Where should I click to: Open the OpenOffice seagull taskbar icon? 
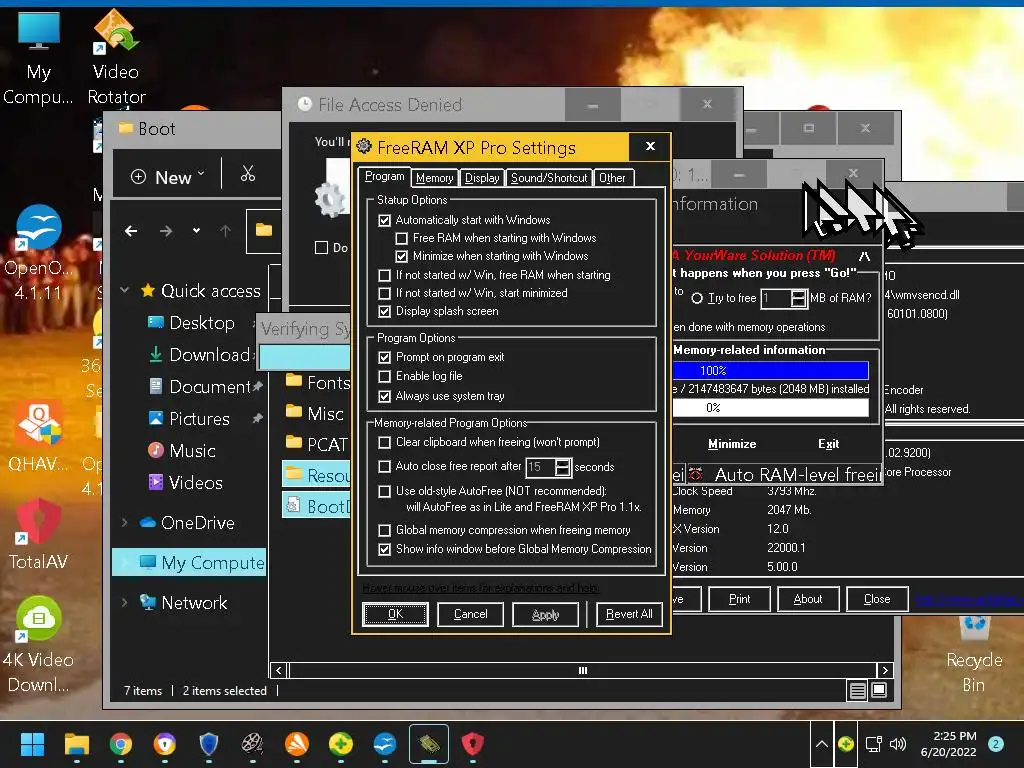click(x=385, y=744)
